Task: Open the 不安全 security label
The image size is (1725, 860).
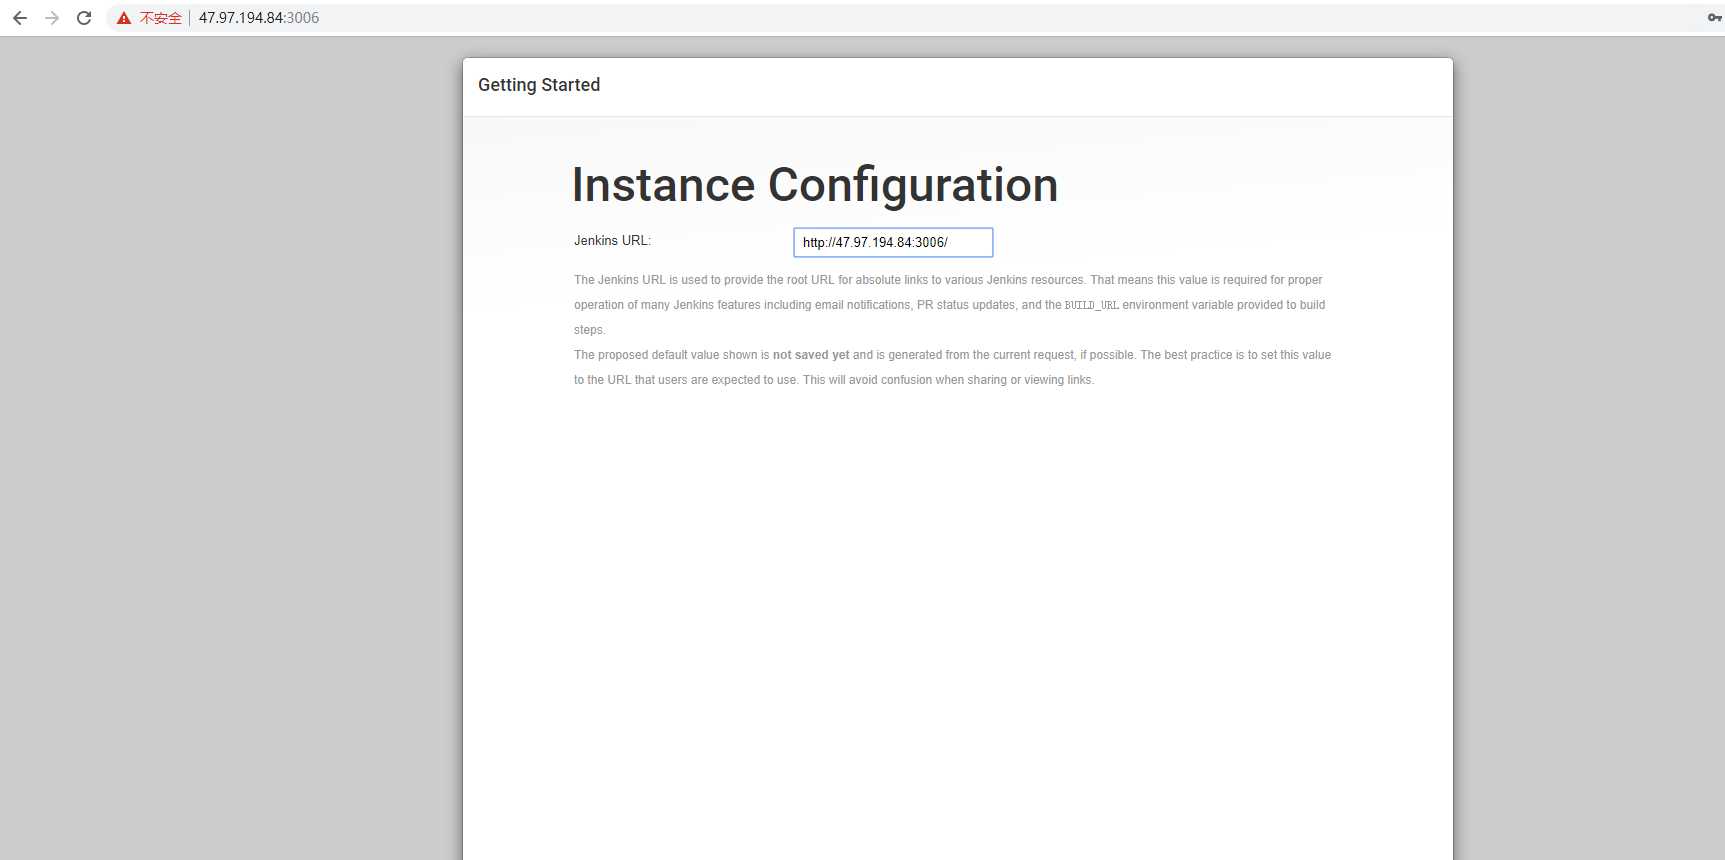Action: tap(160, 18)
